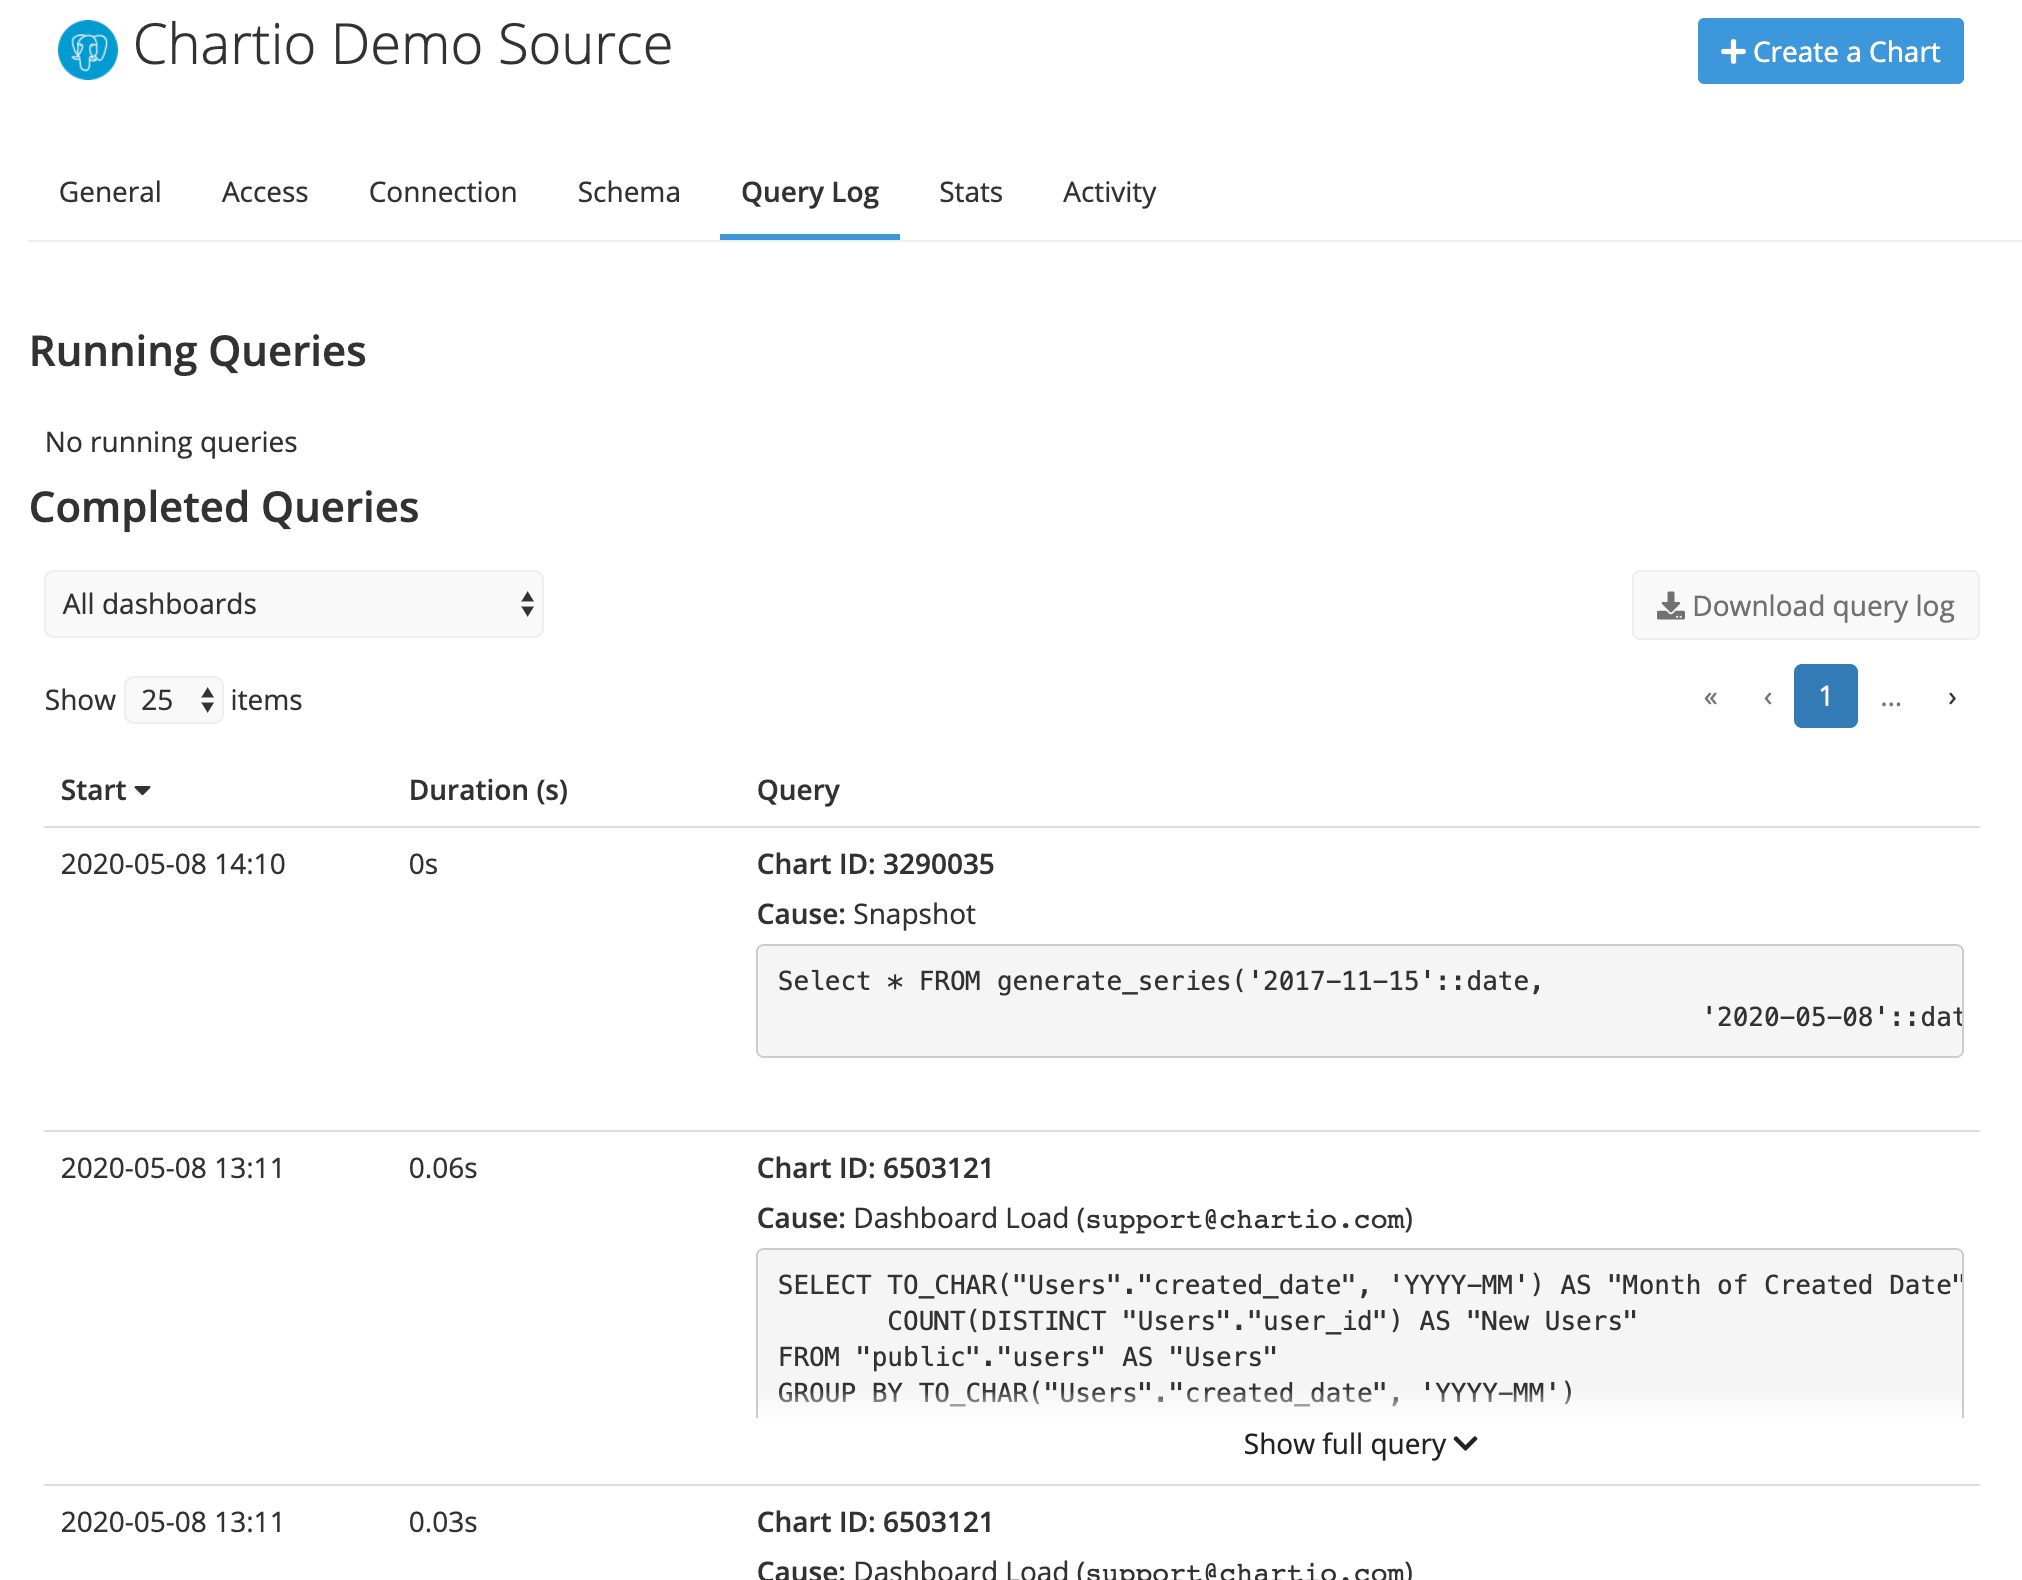This screenshot has height=1580, width=2022.
Task: Switch to the Stats tab
Action: pos(968,190)
